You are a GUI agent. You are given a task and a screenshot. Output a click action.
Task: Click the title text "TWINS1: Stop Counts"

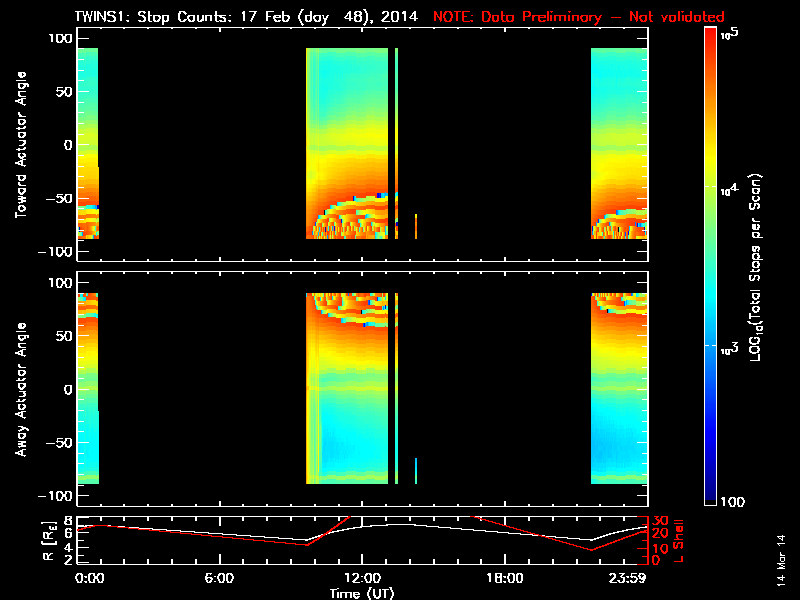pyautogui.click(x=153, y=17)
